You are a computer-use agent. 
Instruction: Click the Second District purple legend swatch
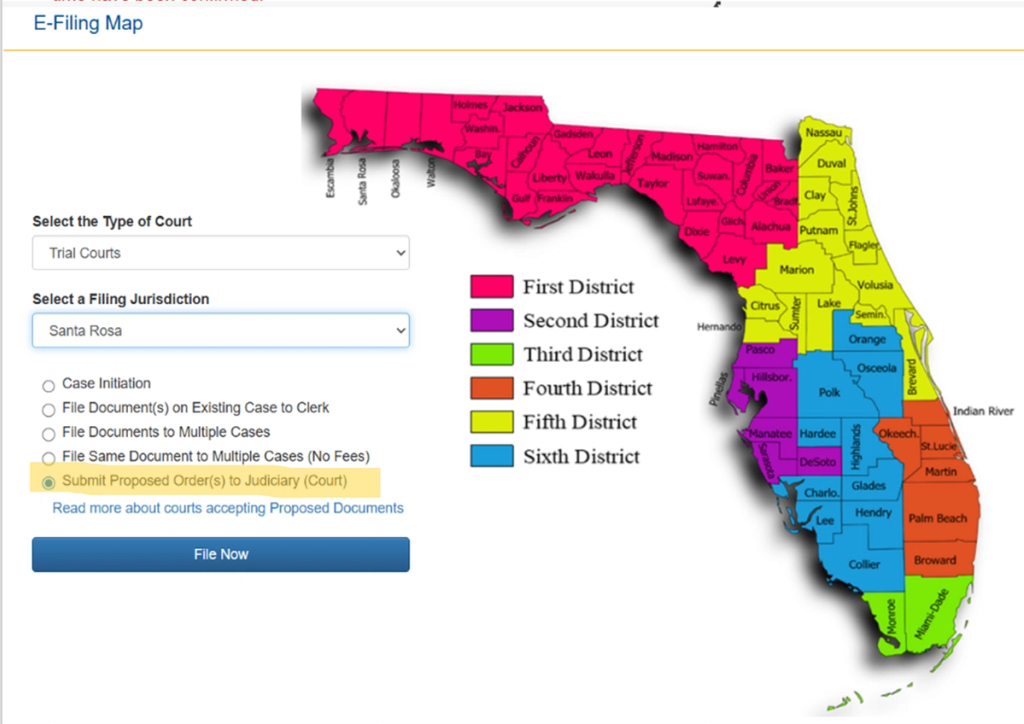point(492,321)
